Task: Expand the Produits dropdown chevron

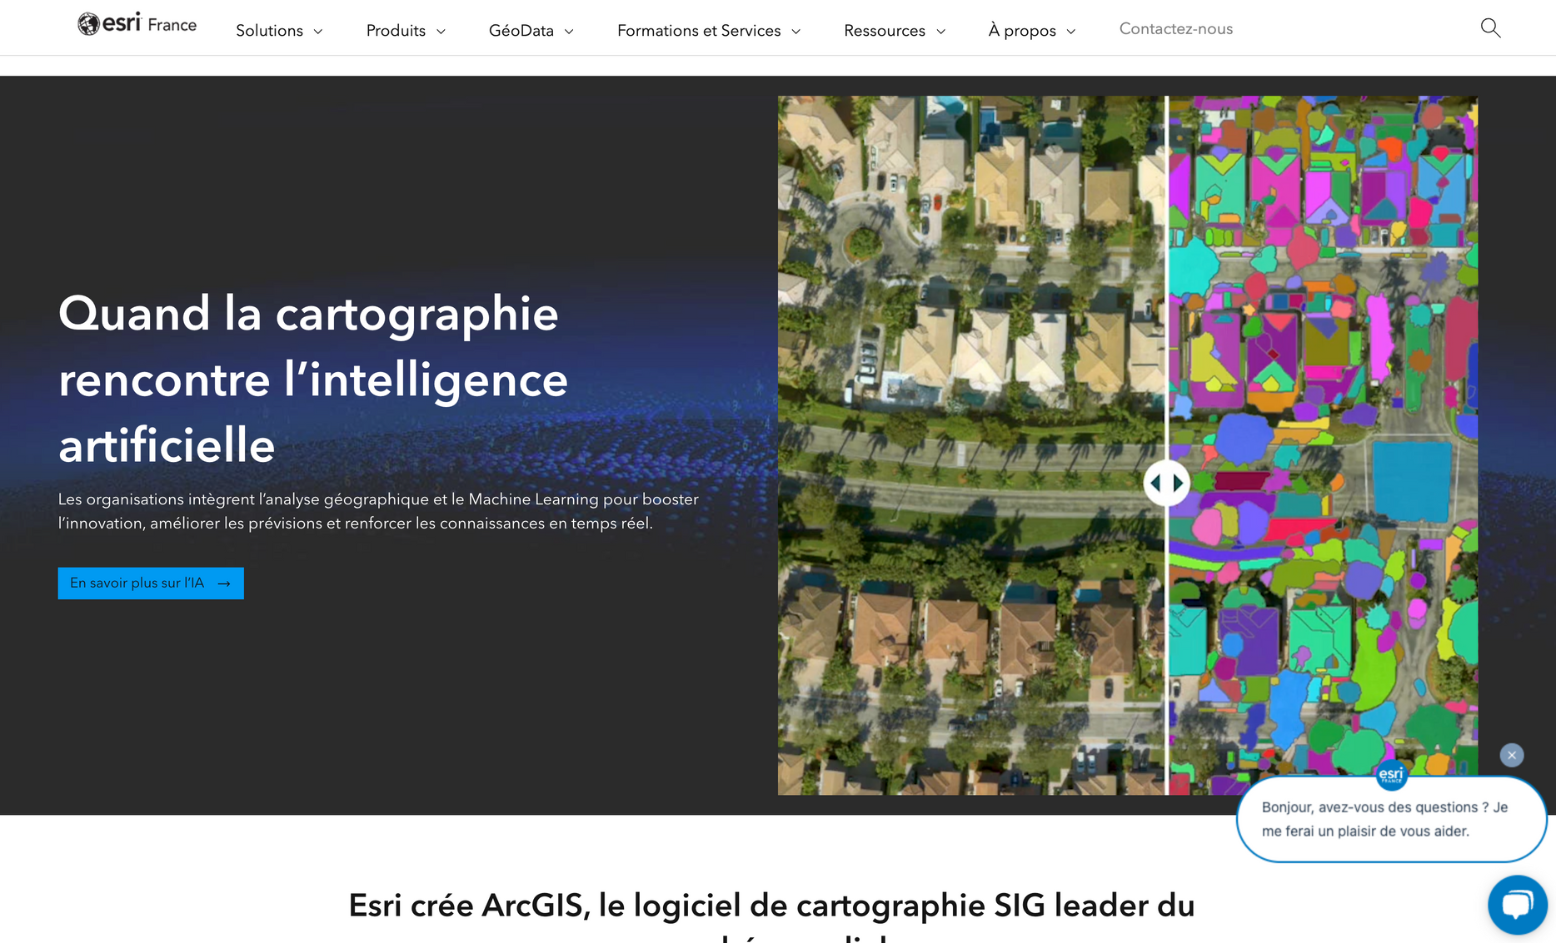Action: point(442,31)
